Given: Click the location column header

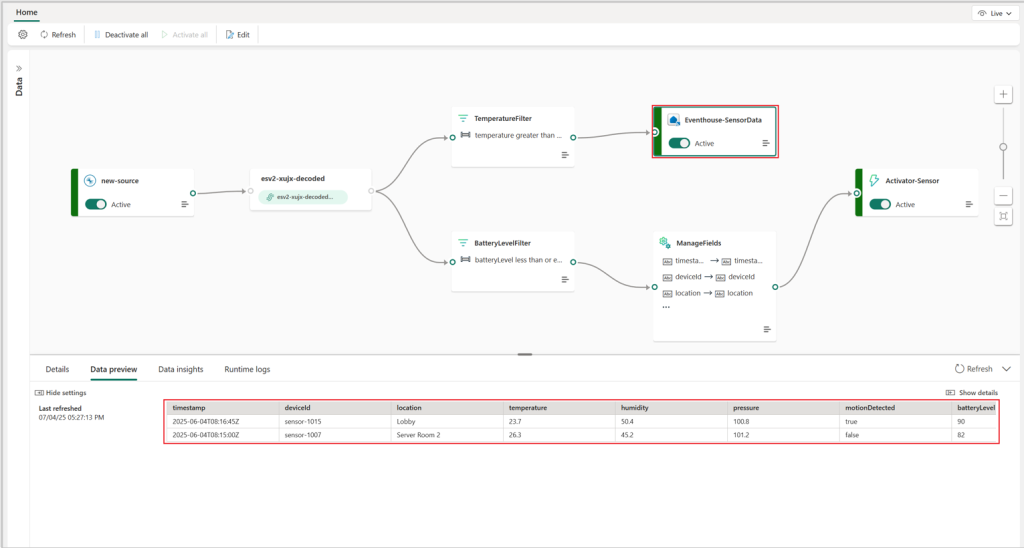Looking at the screenshot, I should pyautogui.click(x=447, y=408).
